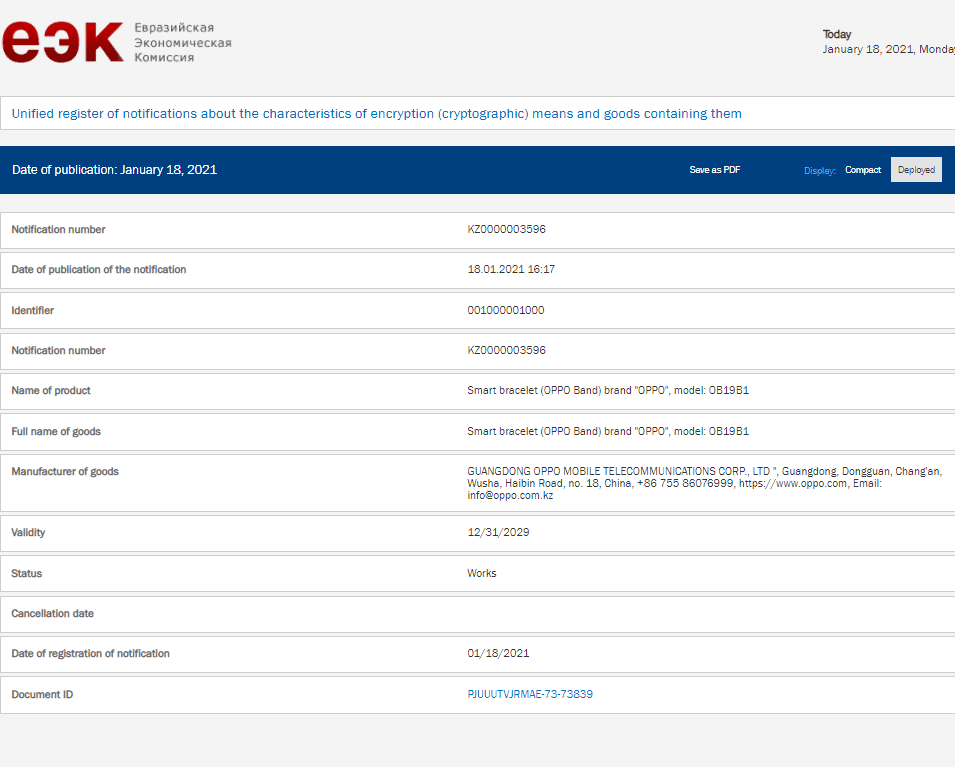Select the Identifier value 001000001000

tap(505, 310)
